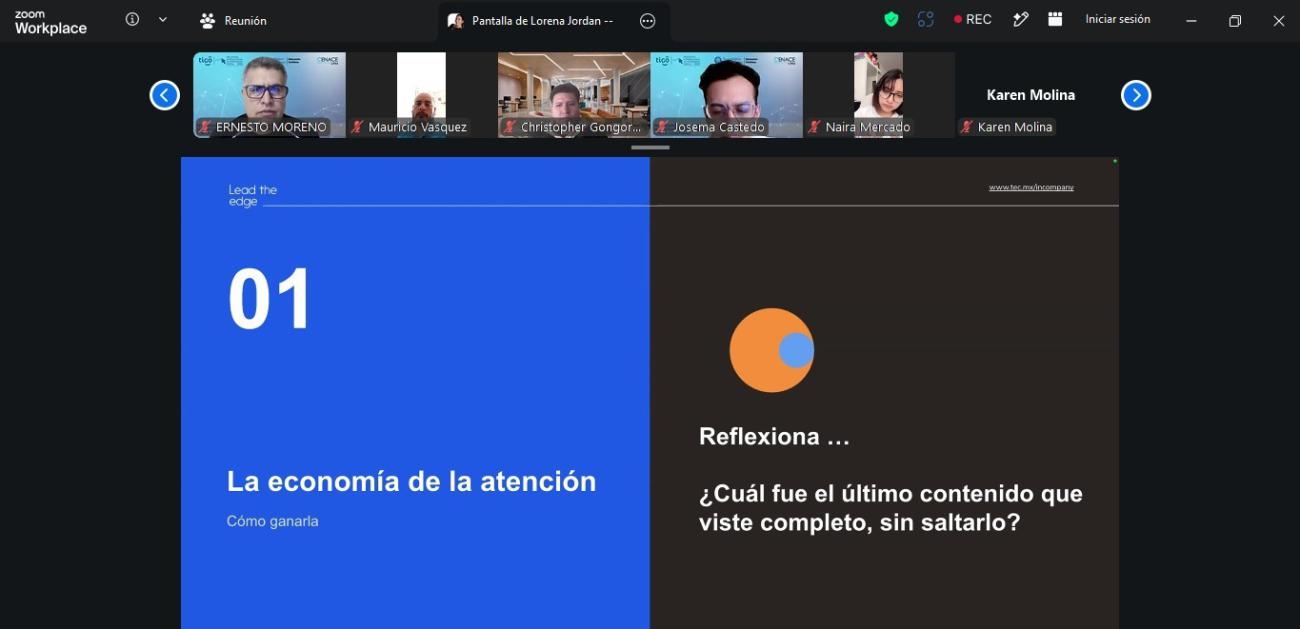
Task: Open more options for shared screen tab
Action: [x=647, y=20]
